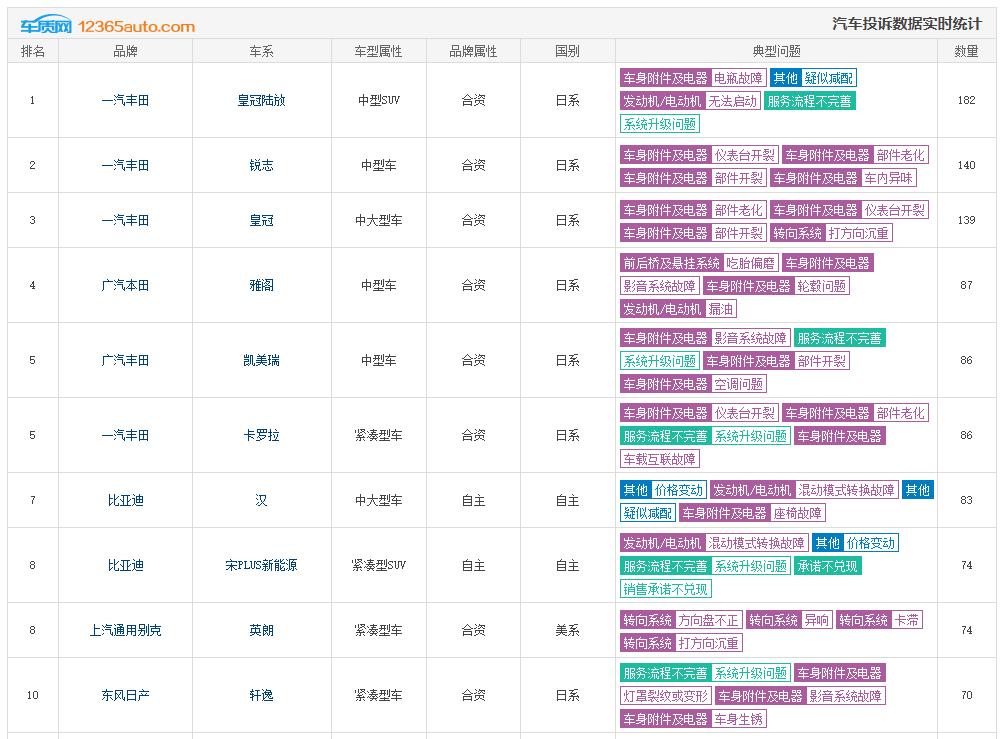Click complaint count 140
The height and width of the screenshot is (739, 1005).
966,165
